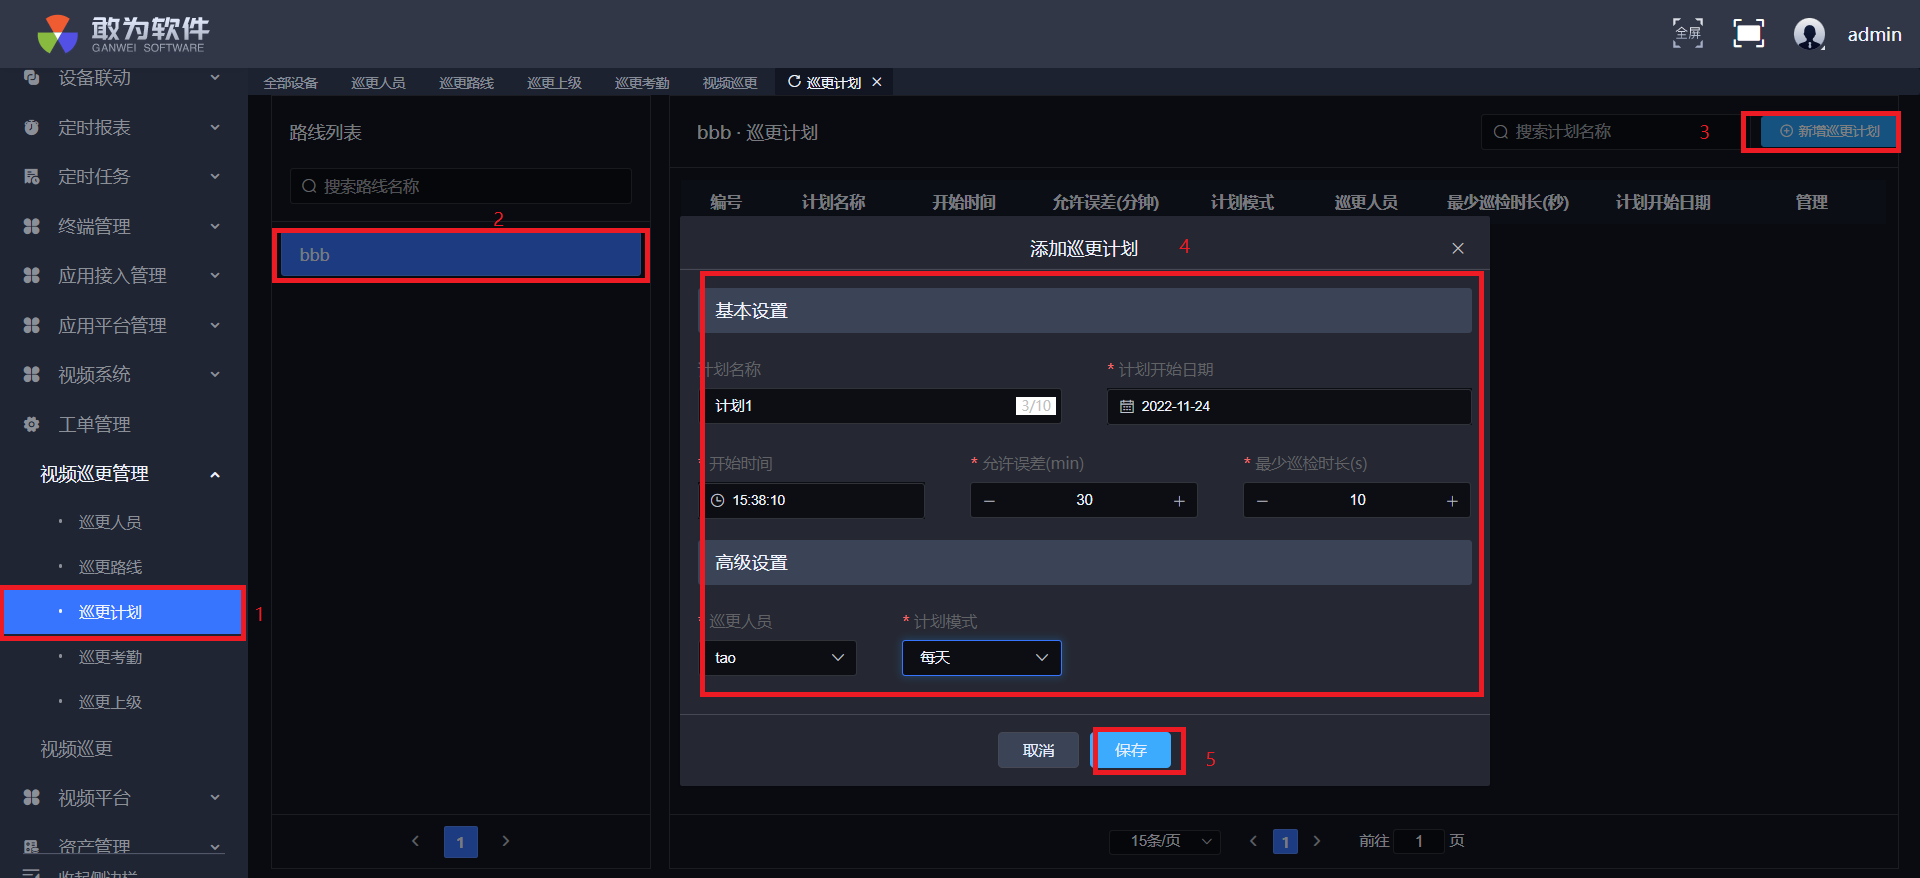The width and height of the screenshot is (1920, 878).
Task: Increase 允许误差 value with plus
Action: tap(1179, 500)
